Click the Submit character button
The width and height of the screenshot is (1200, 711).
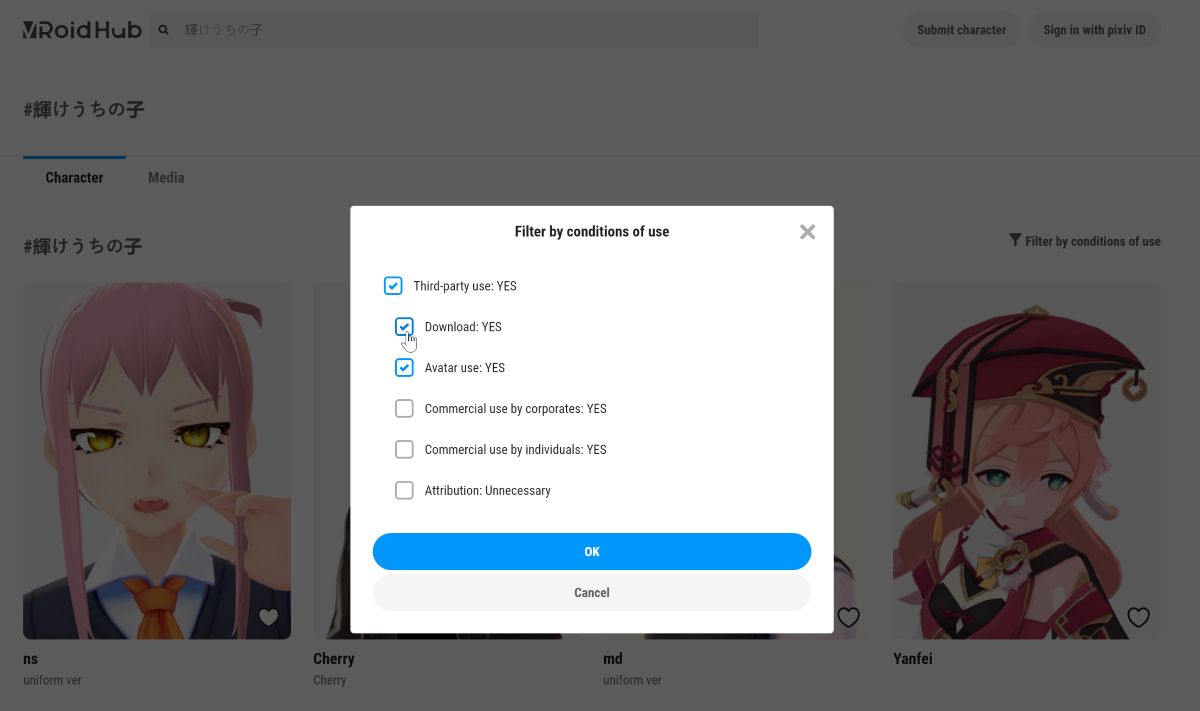point(961,30)
